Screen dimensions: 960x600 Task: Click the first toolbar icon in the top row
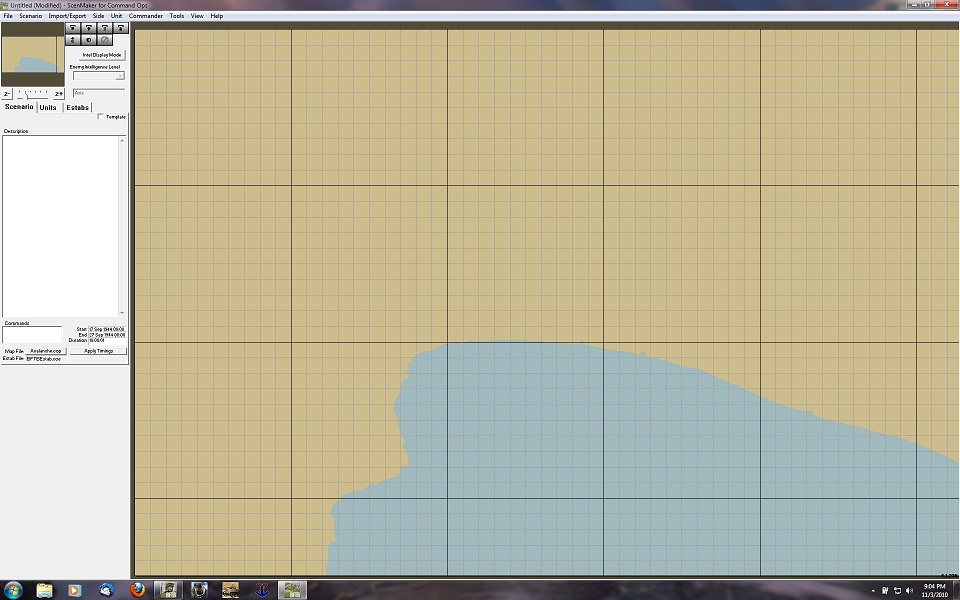click(x=73, y=28)
